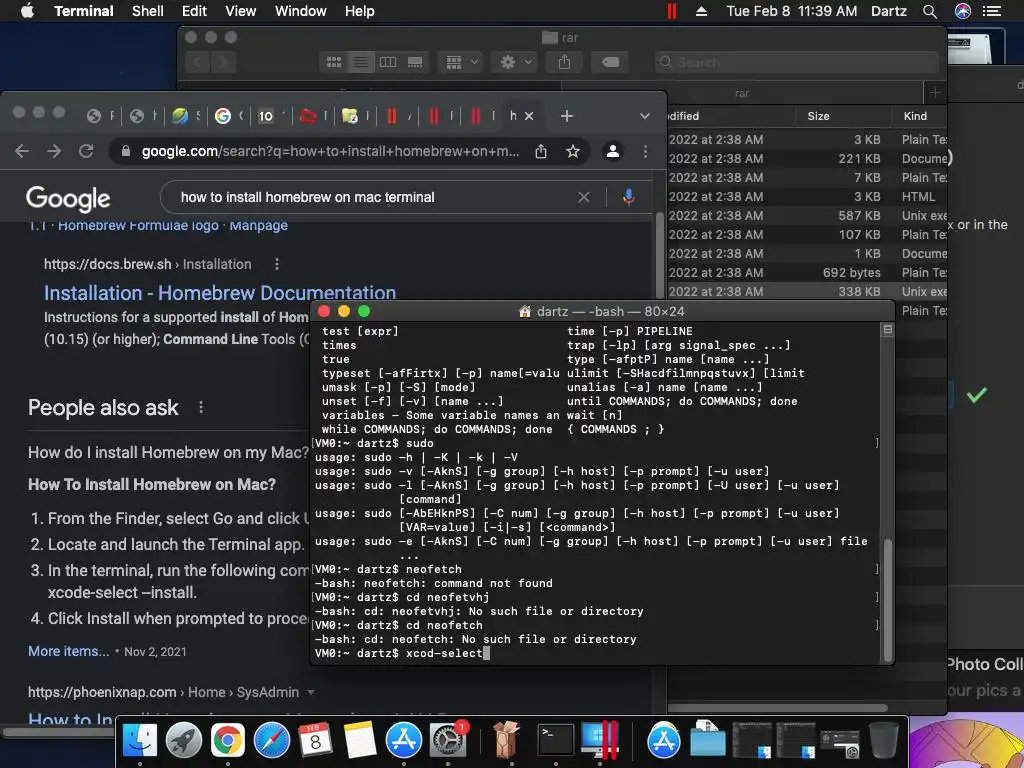Open the View menu
This screenshot has height=768, width=1024.
click(x=240, y=11)
